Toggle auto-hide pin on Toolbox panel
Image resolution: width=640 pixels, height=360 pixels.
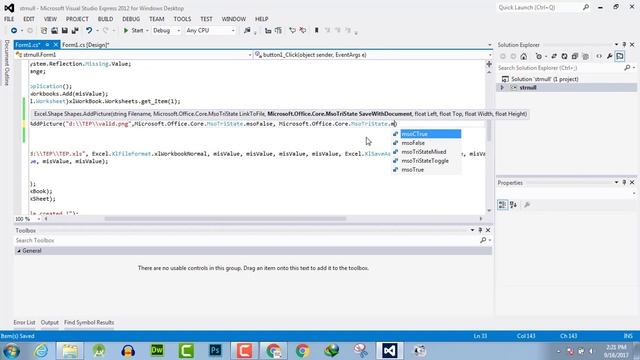click(480, 230)
